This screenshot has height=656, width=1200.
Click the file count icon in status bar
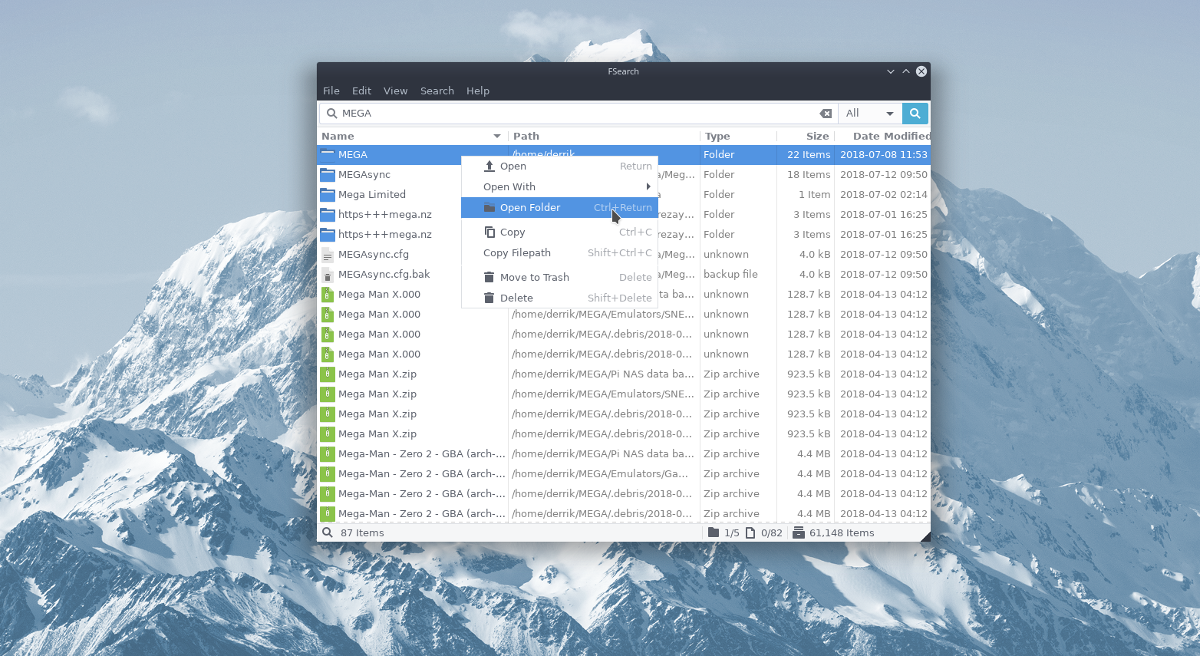click(752, 532)
